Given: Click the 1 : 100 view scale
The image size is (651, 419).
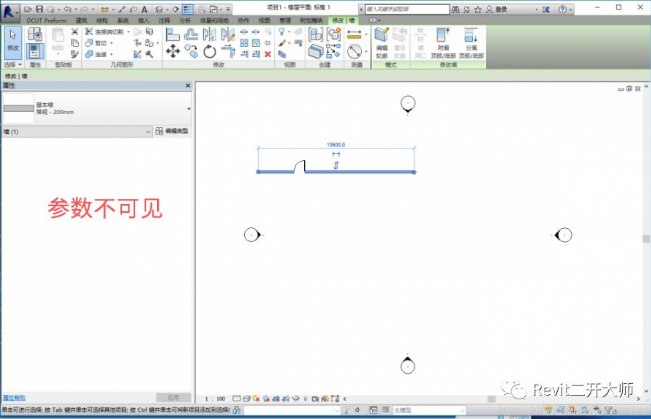Looking at the screenshot, I should [215, 399].
